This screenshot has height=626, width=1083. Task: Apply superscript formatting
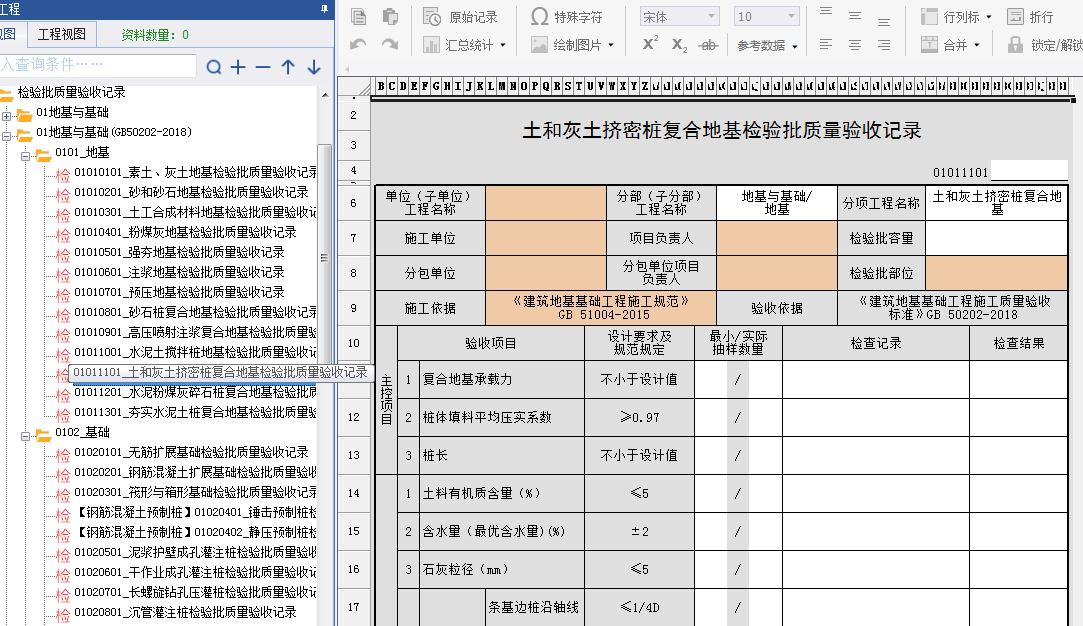tap(650, 44)
